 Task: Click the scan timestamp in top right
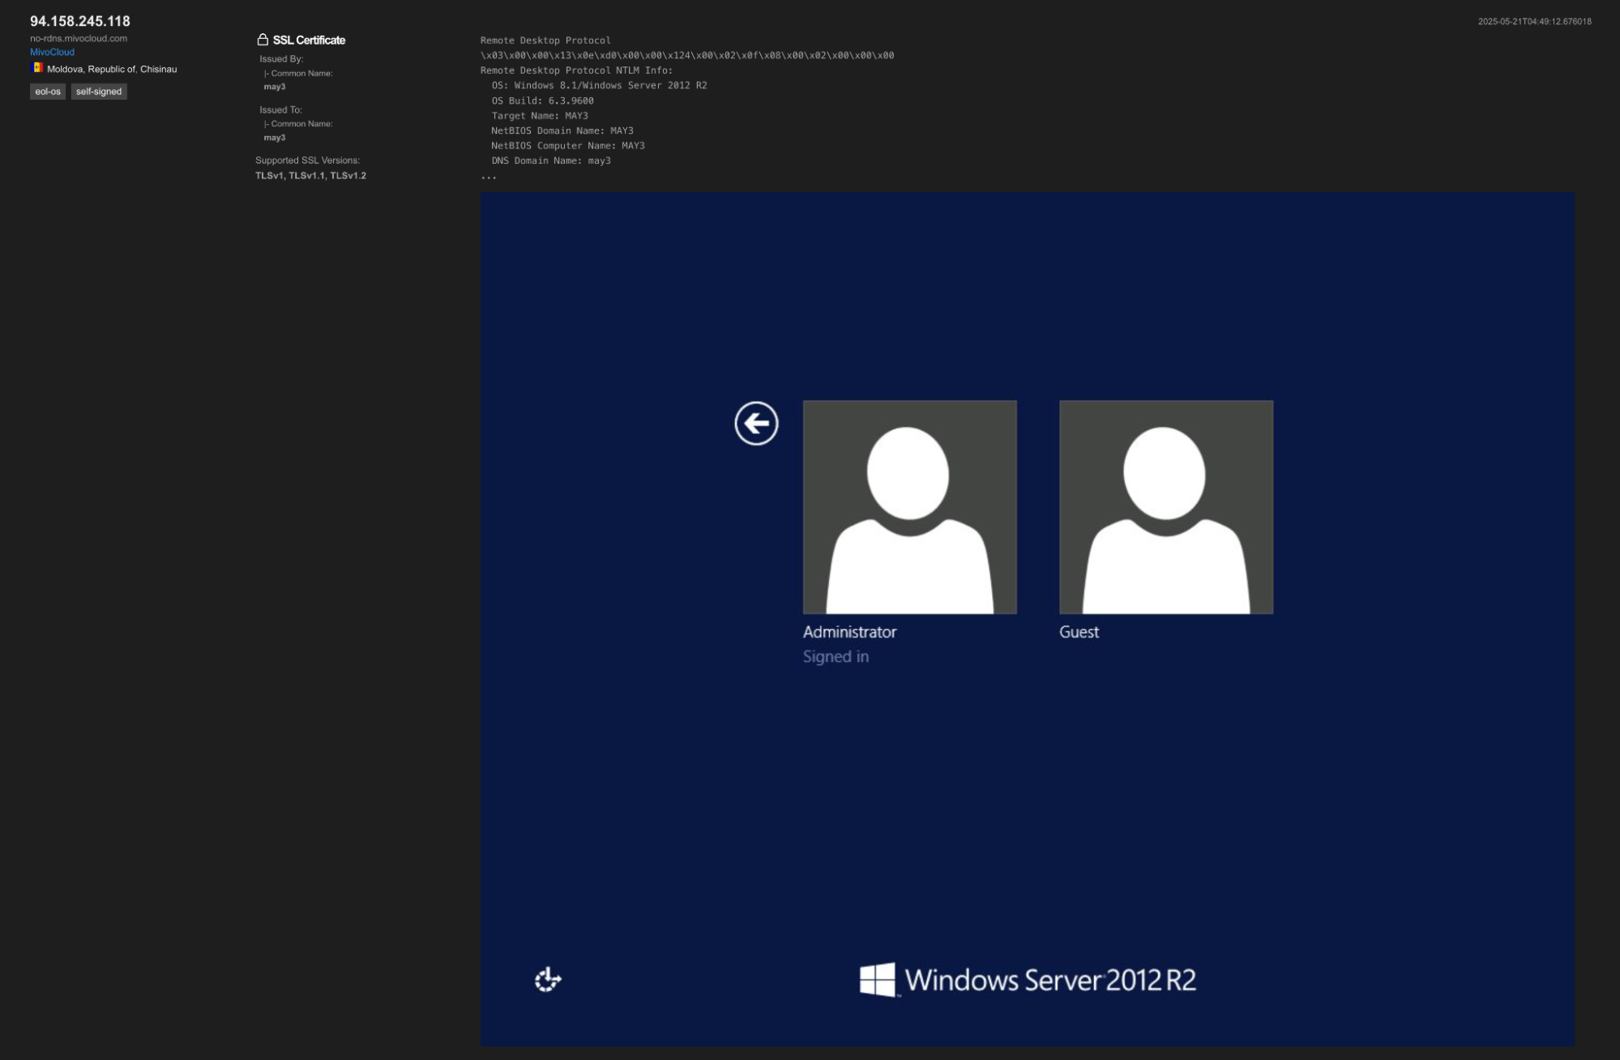pyautogui.click(x=1534, y=21)
